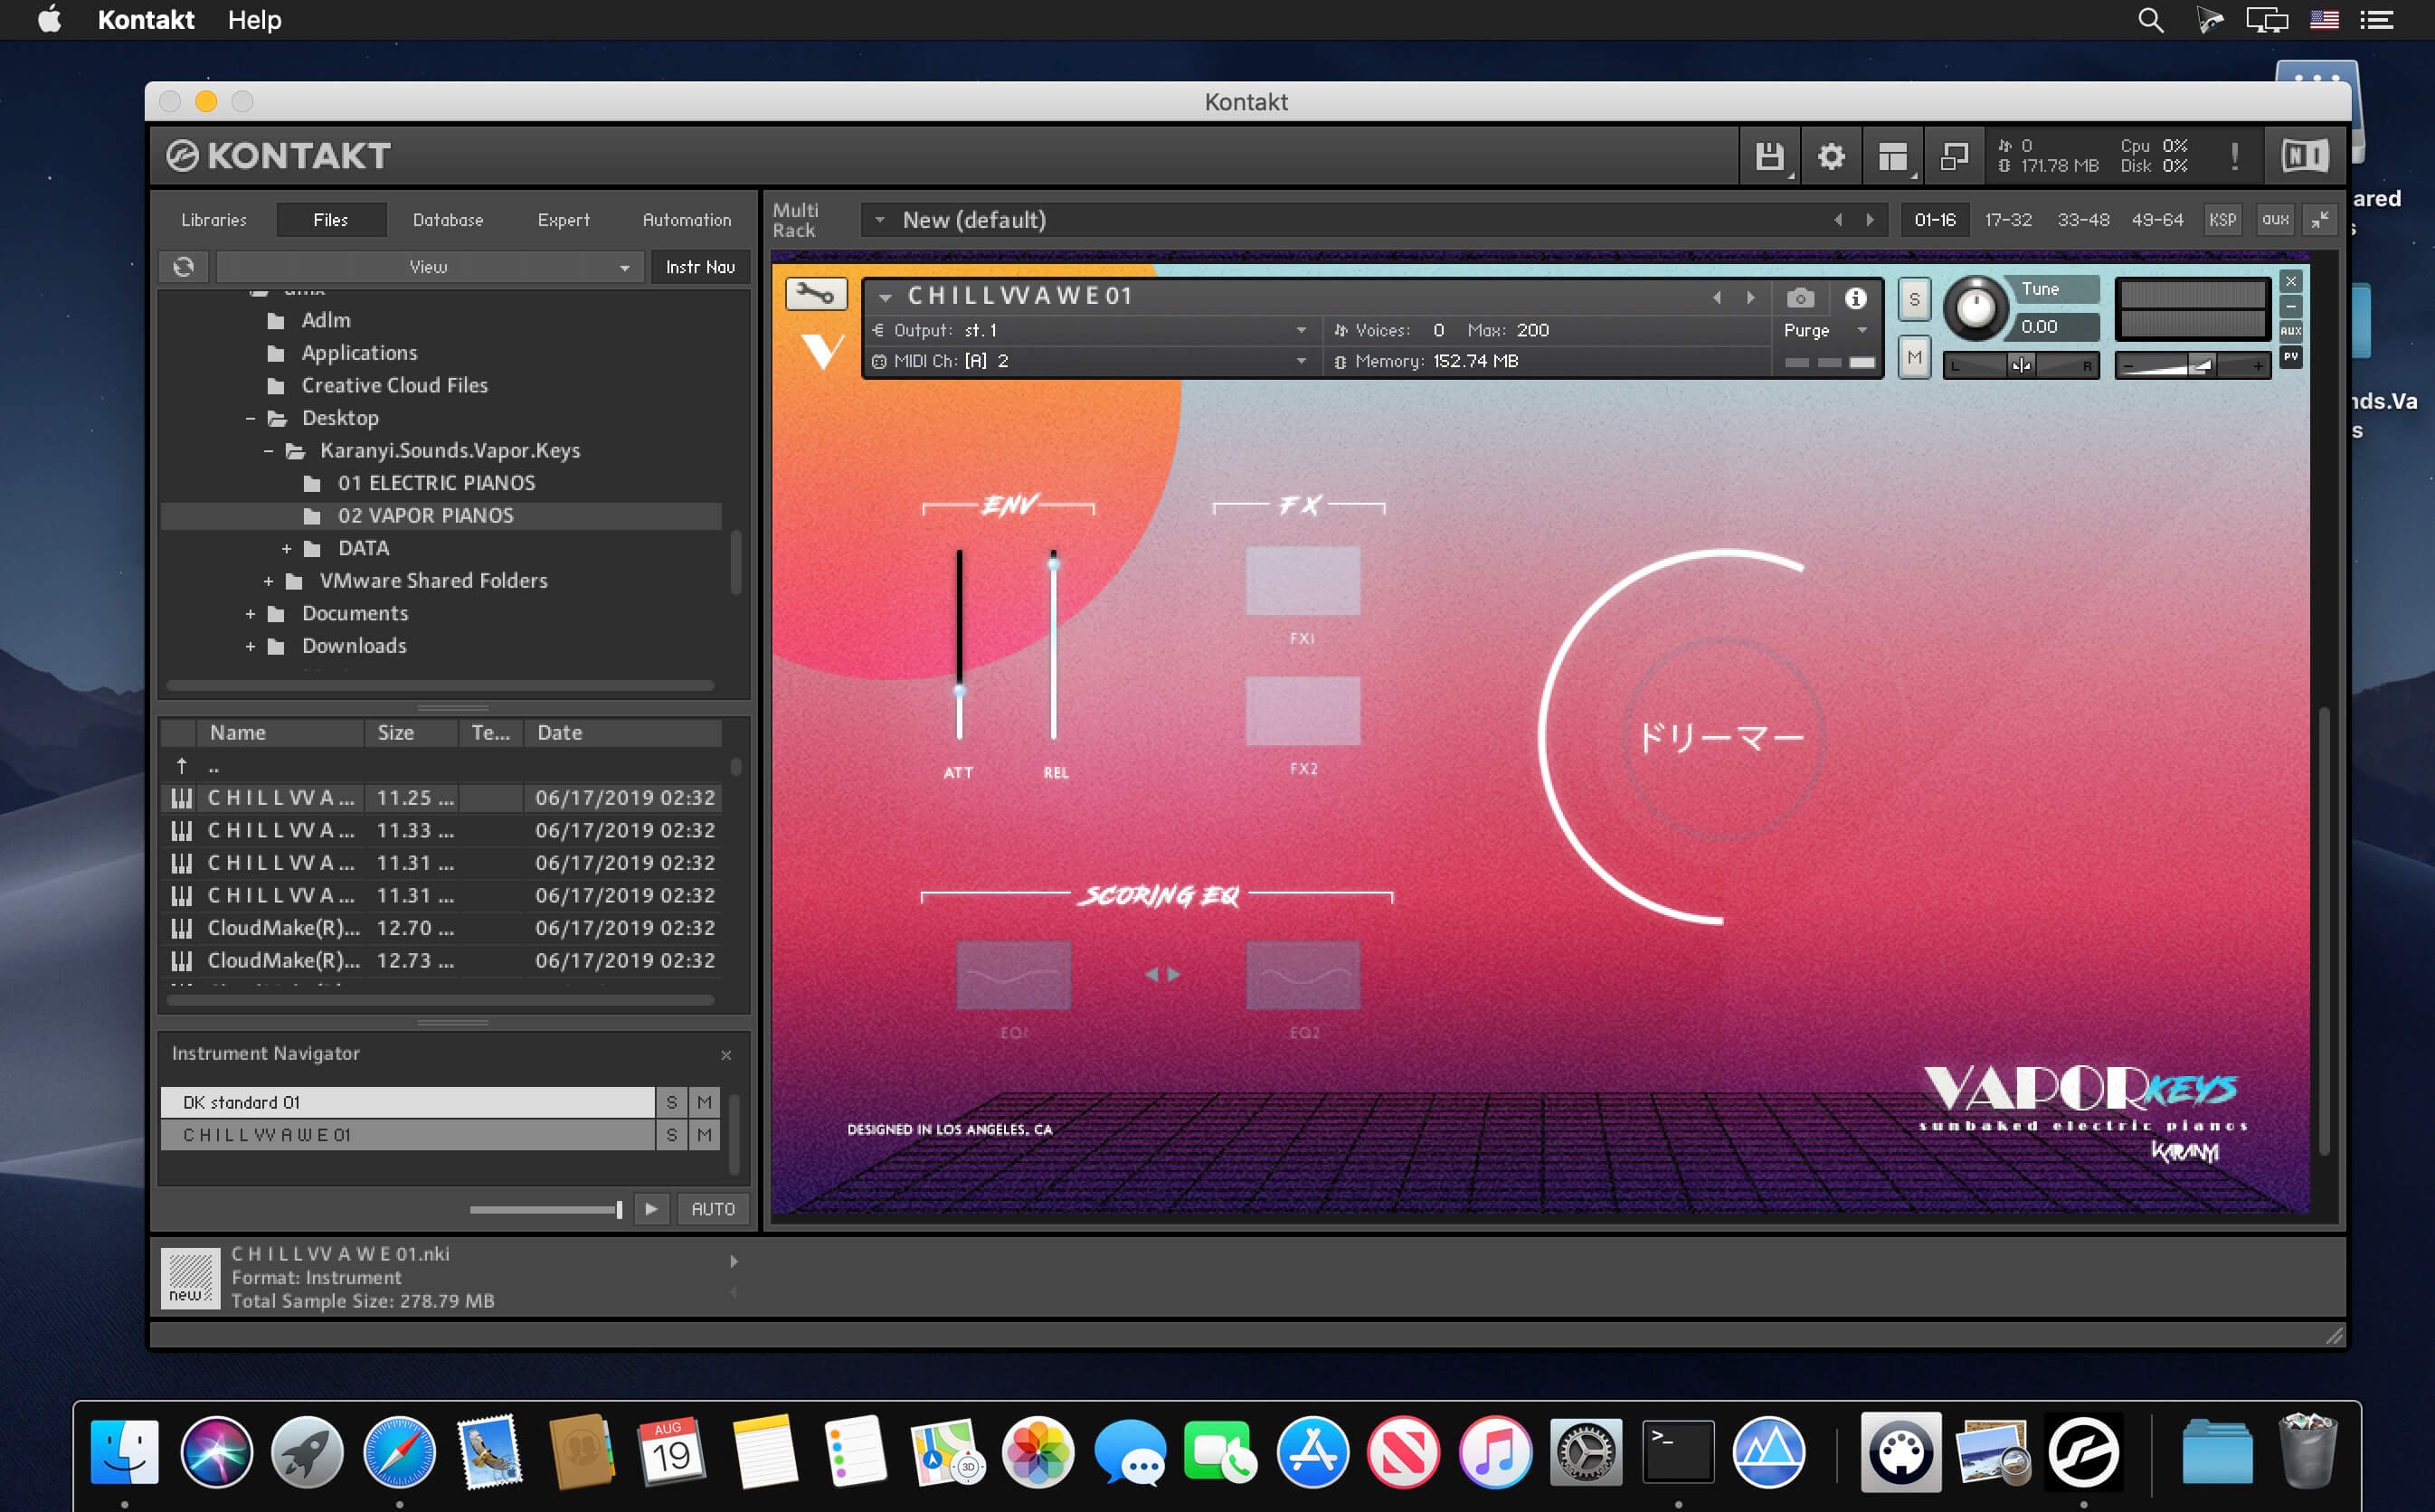Image resolution: width=2435 pixels, height=1512 pixels.
Task: Click the minimize rack view icon
Action: [1953, 156]
